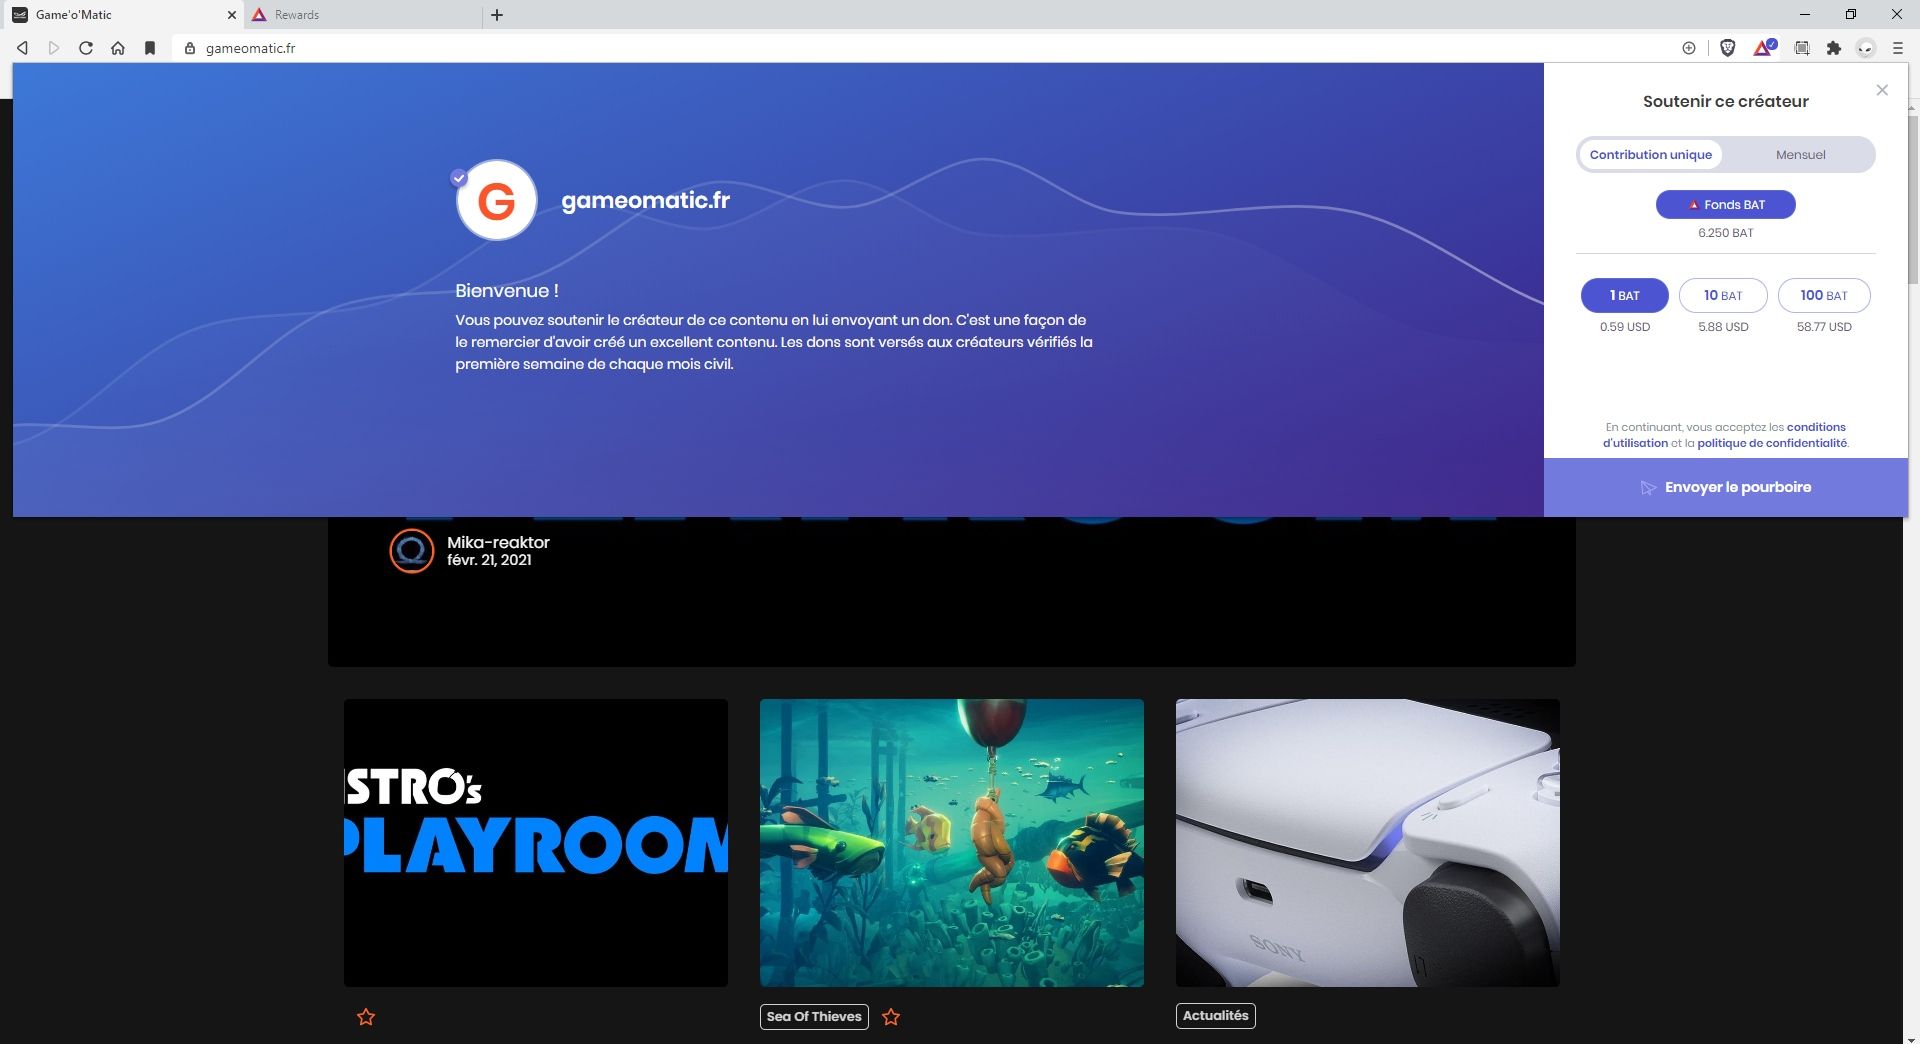Open the extensions puzzle piece icon
The image size is (1920, 1044).
(x=1834, y=48)
